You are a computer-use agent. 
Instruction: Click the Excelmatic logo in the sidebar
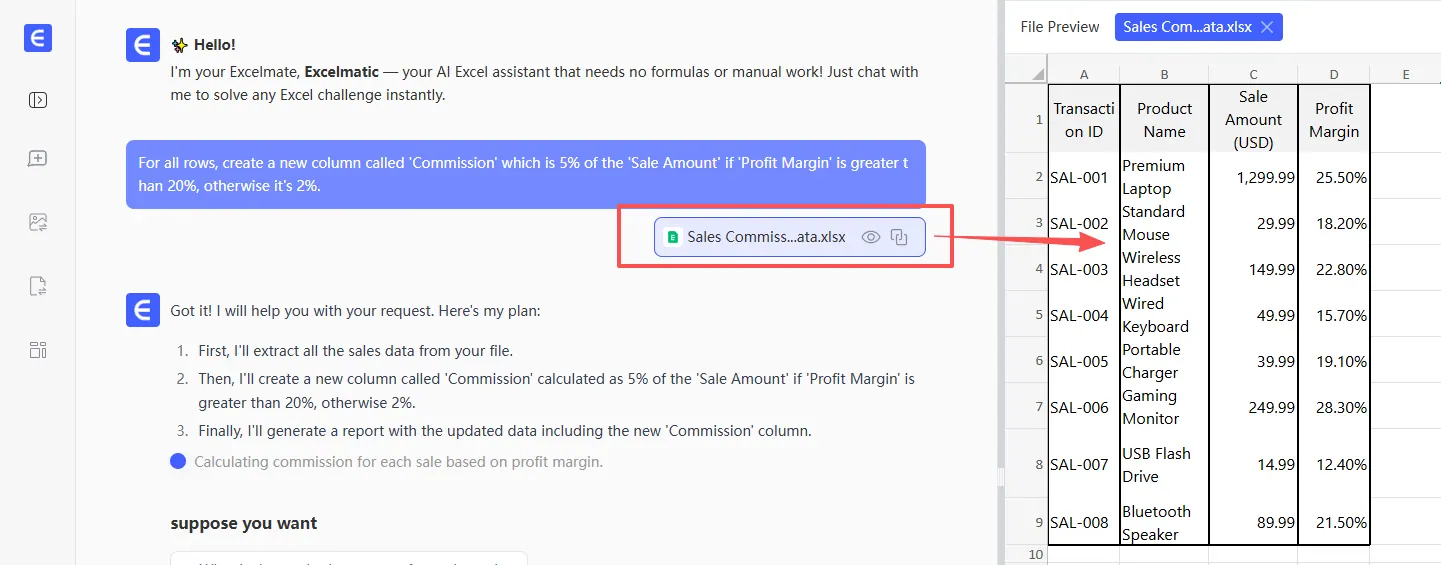coord(38,38)
